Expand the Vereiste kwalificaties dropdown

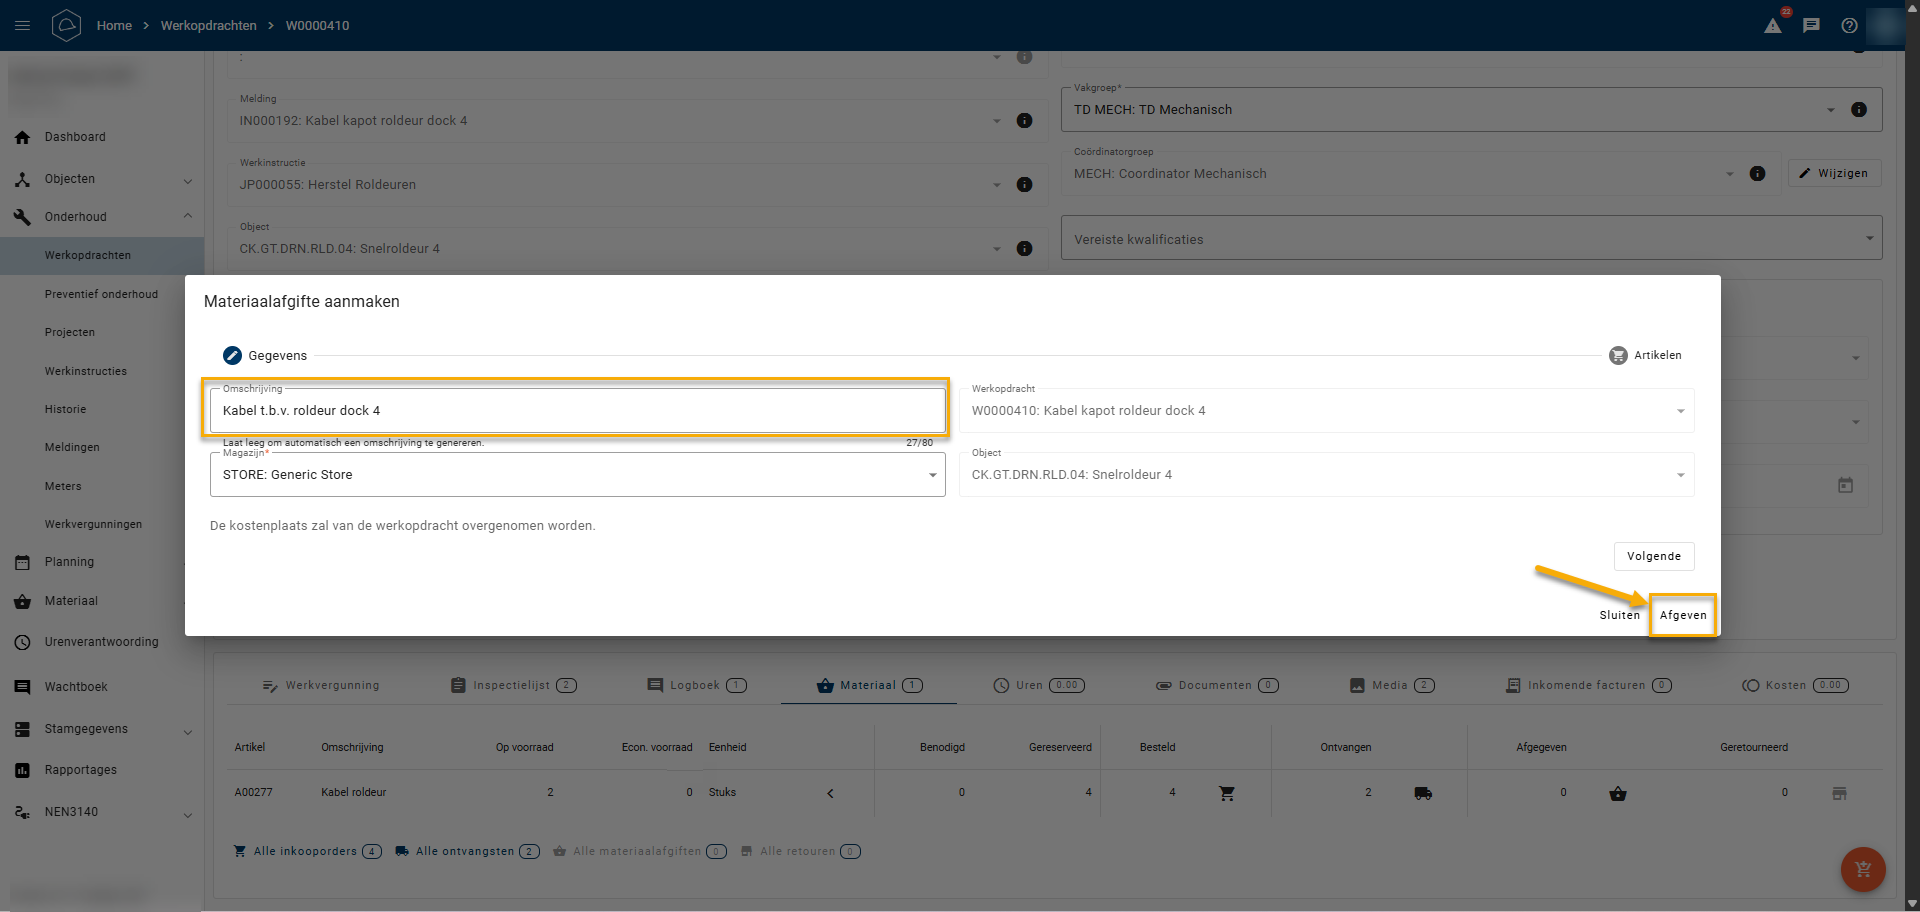(x=1869, y=239)
